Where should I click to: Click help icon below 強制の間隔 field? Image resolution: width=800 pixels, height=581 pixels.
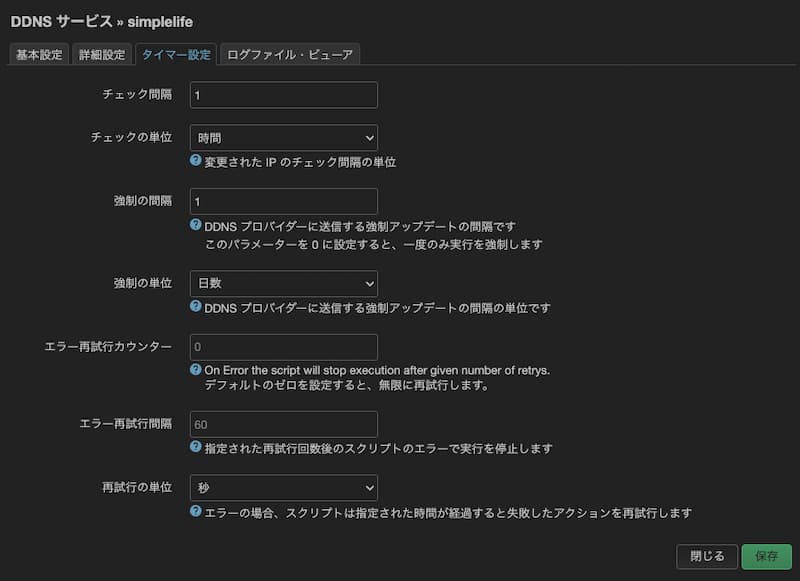click(x=196, y=225)
